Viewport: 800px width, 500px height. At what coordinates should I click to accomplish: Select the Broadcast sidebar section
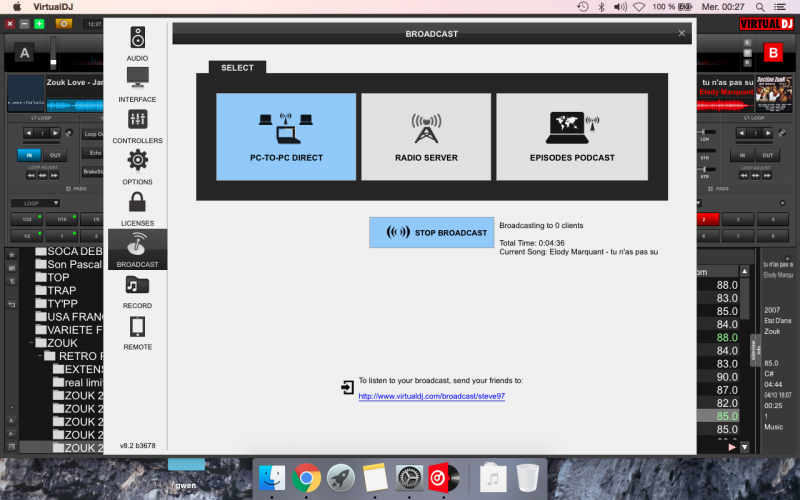[x=137, y=249]
